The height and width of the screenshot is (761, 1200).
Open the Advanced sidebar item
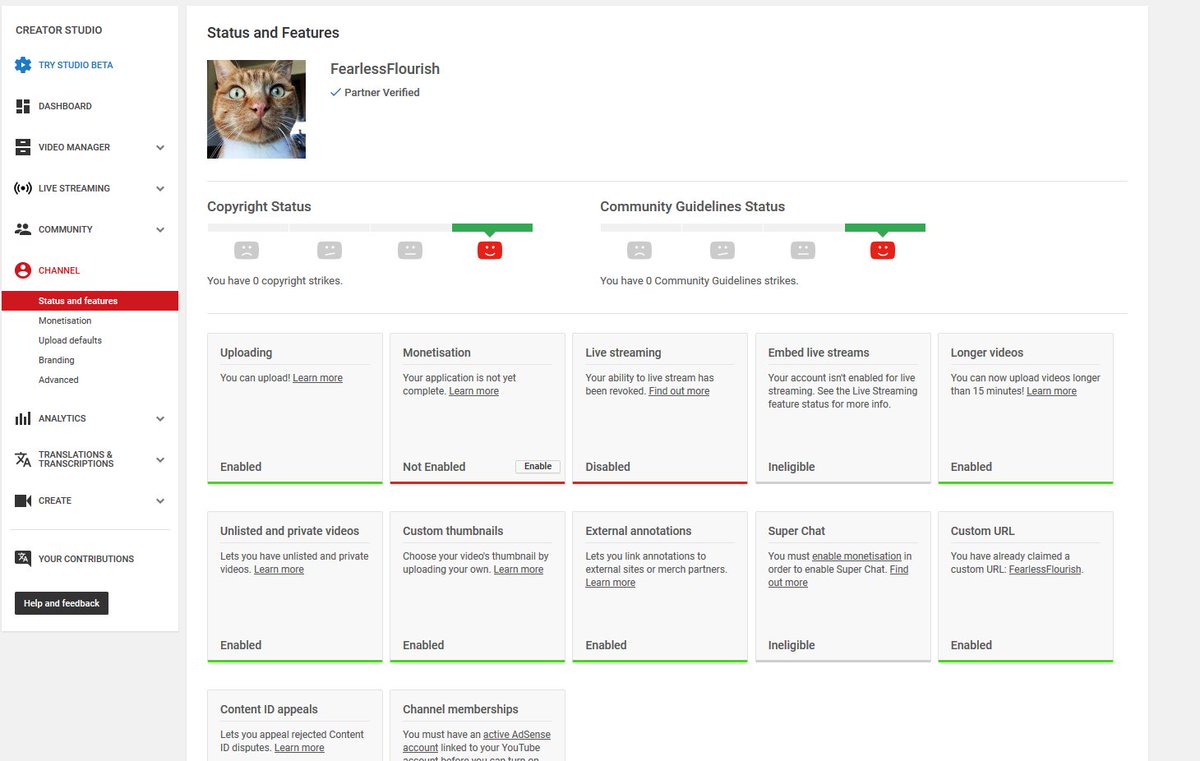pyautogui.click(x=58, y=380)
